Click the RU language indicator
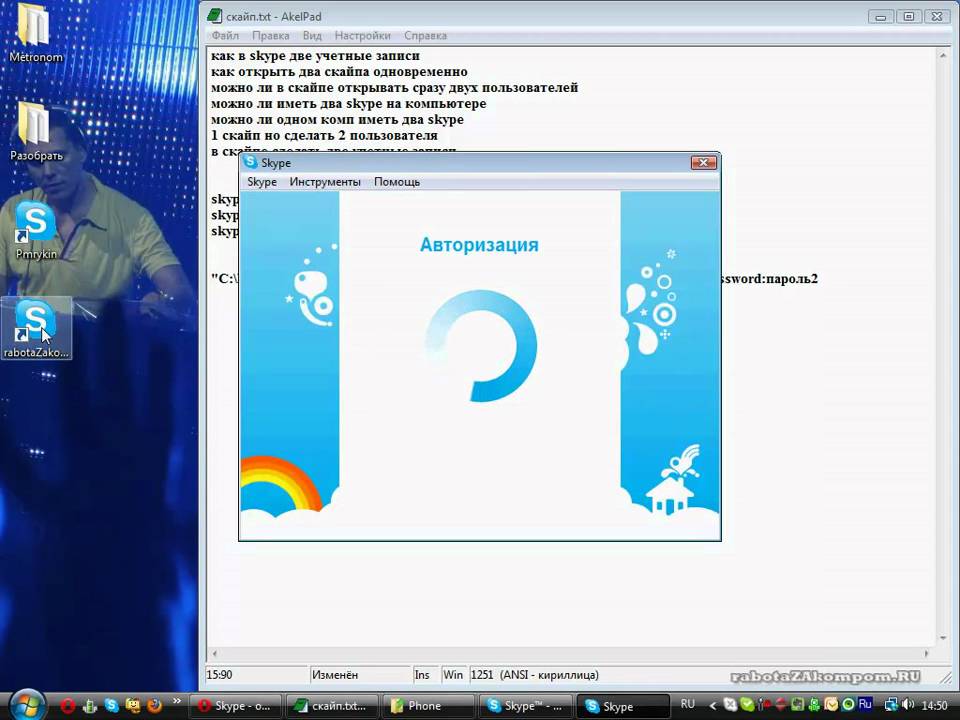This screenshot has width=960, height=720. [x=688, y=705]
